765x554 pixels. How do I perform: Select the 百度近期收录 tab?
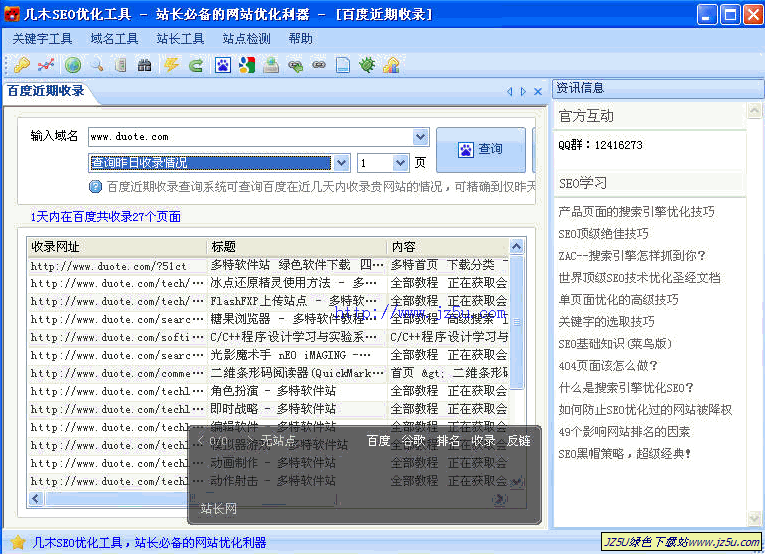click(46, 91)
